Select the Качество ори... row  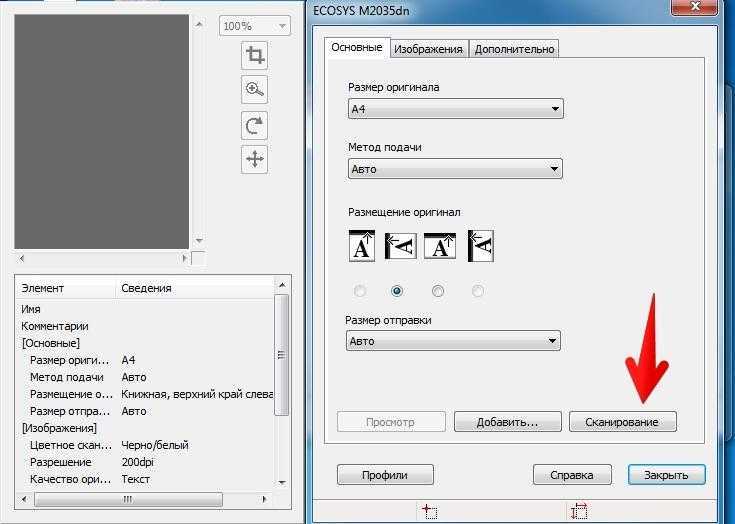coord(145,479)
